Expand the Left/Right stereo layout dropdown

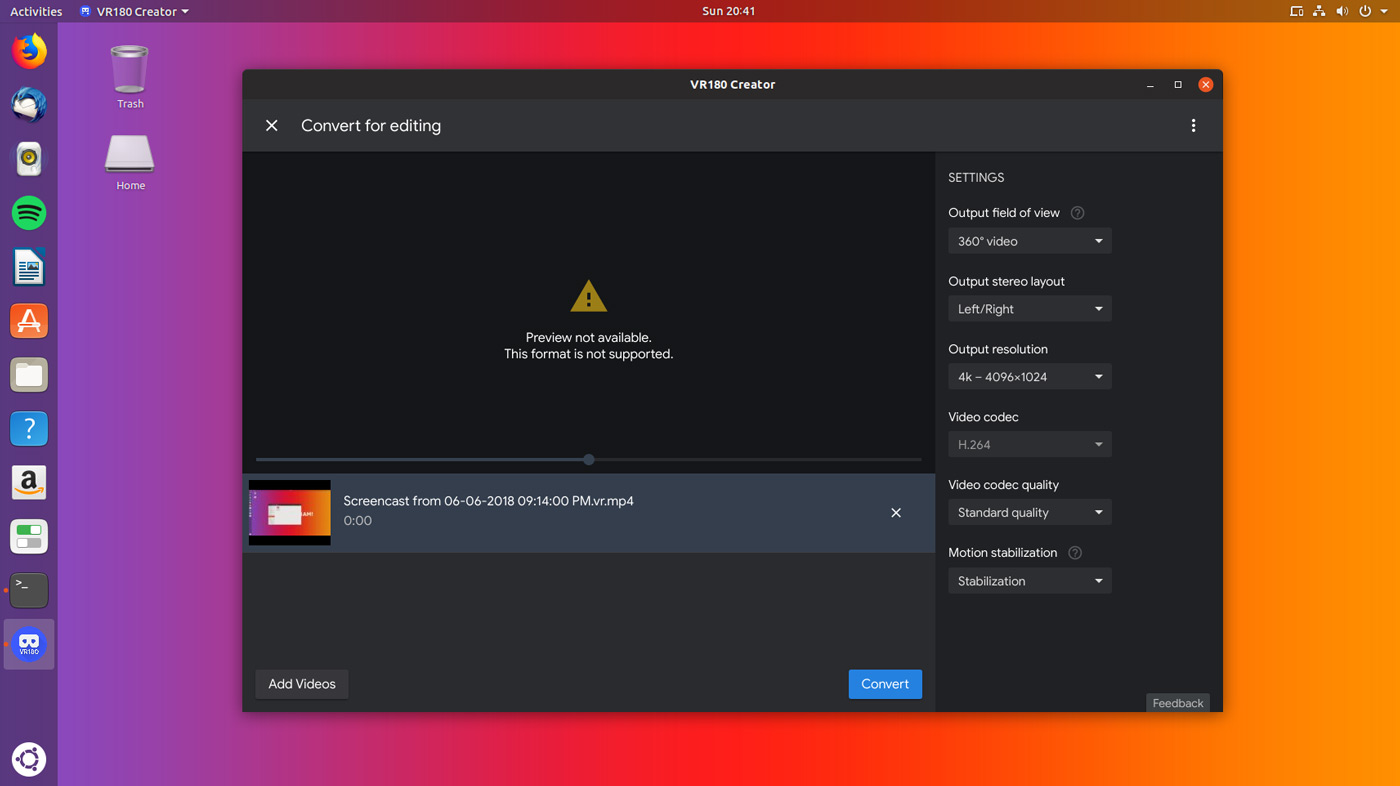[x=1029, y=309]
